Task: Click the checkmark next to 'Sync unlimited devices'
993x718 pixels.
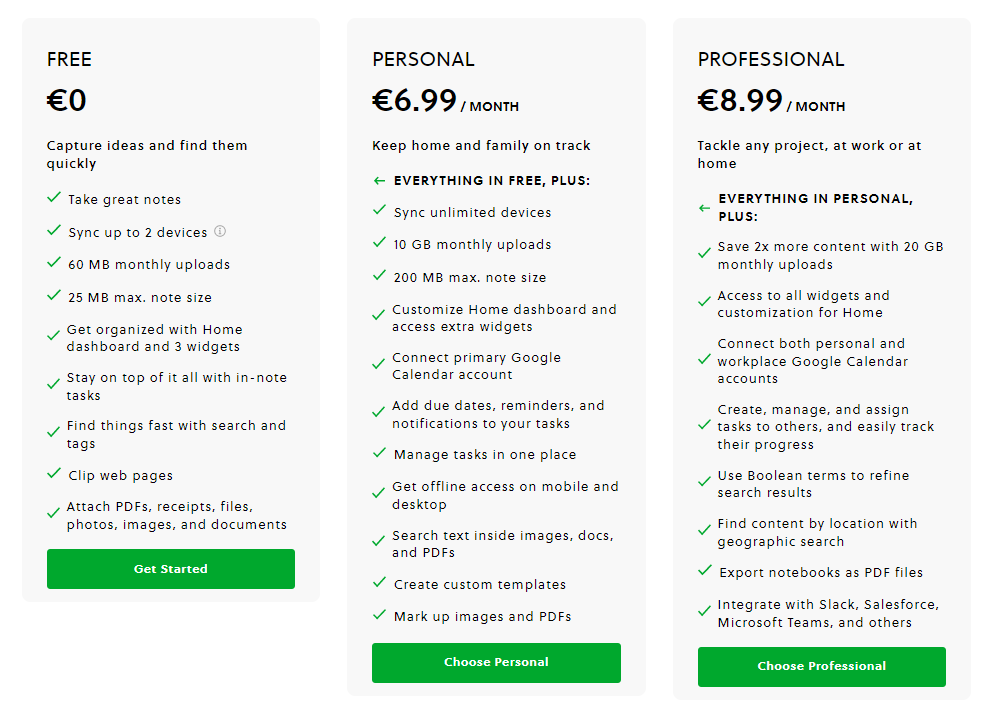Action: (x=379, y=211)
